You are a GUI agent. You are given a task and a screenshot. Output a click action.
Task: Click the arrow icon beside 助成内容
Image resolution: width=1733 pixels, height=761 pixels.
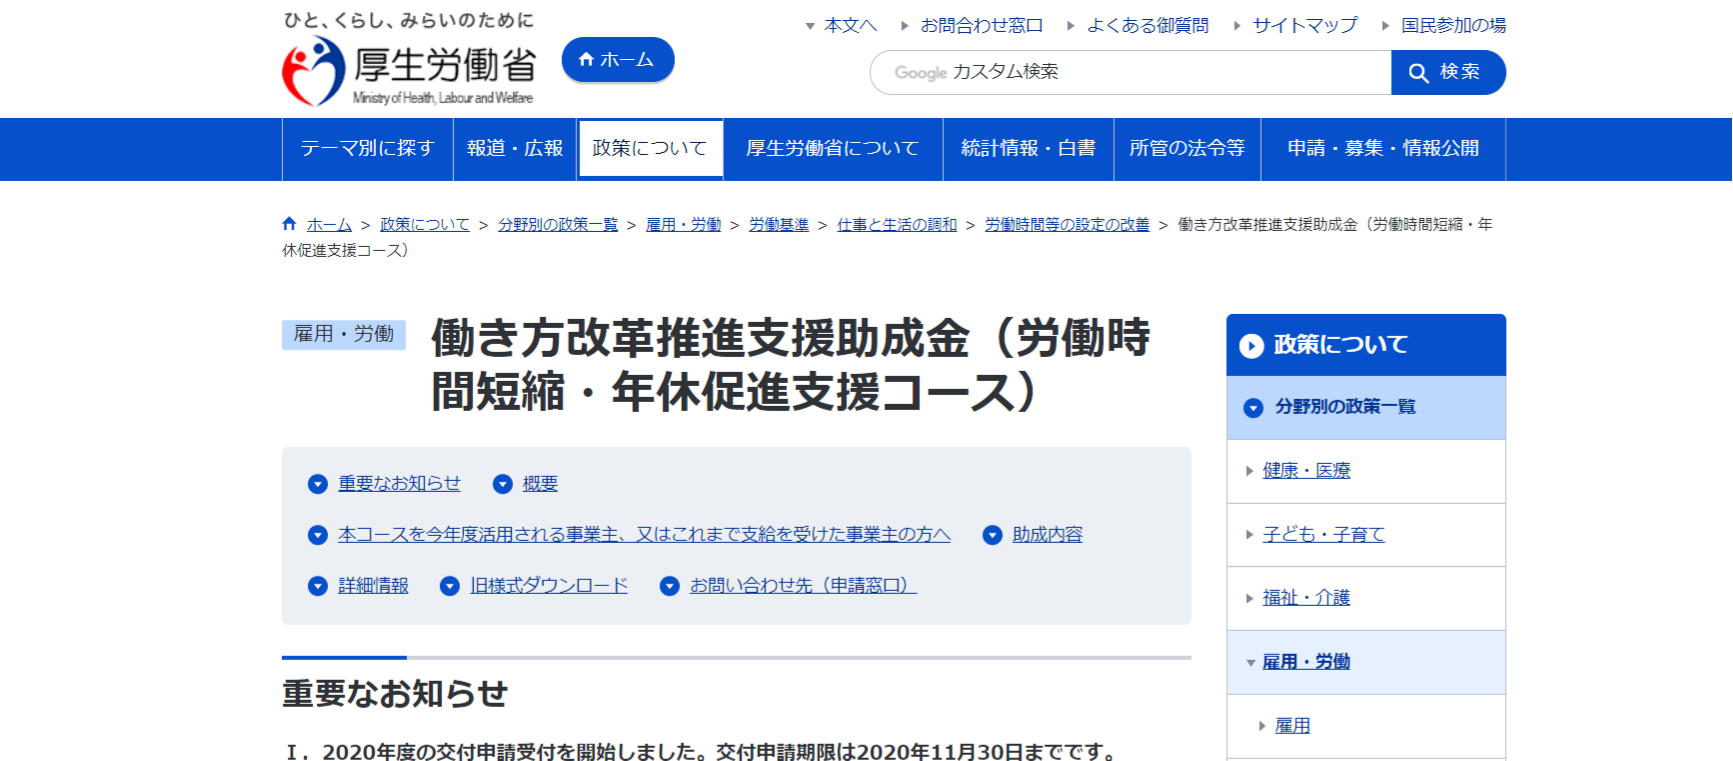click(x=992, y=535)
